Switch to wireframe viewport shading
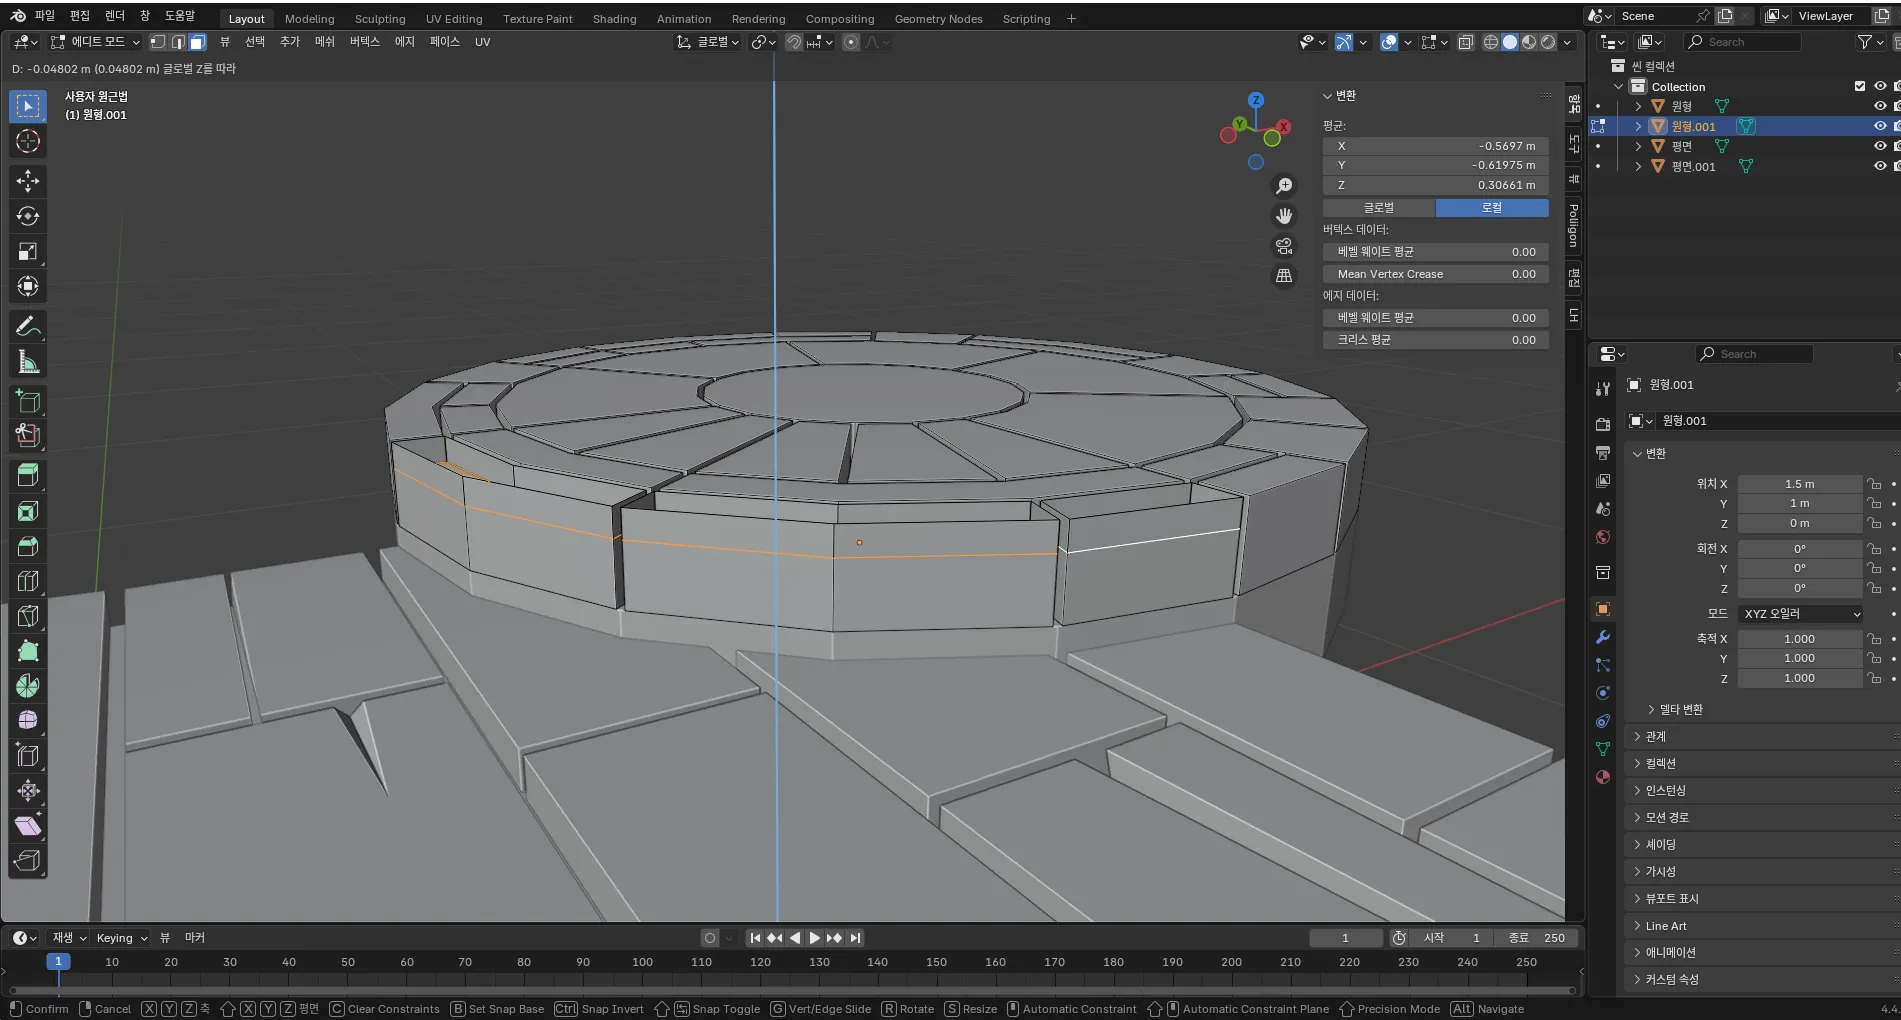The image size is (1901, 1020). 1491,42
